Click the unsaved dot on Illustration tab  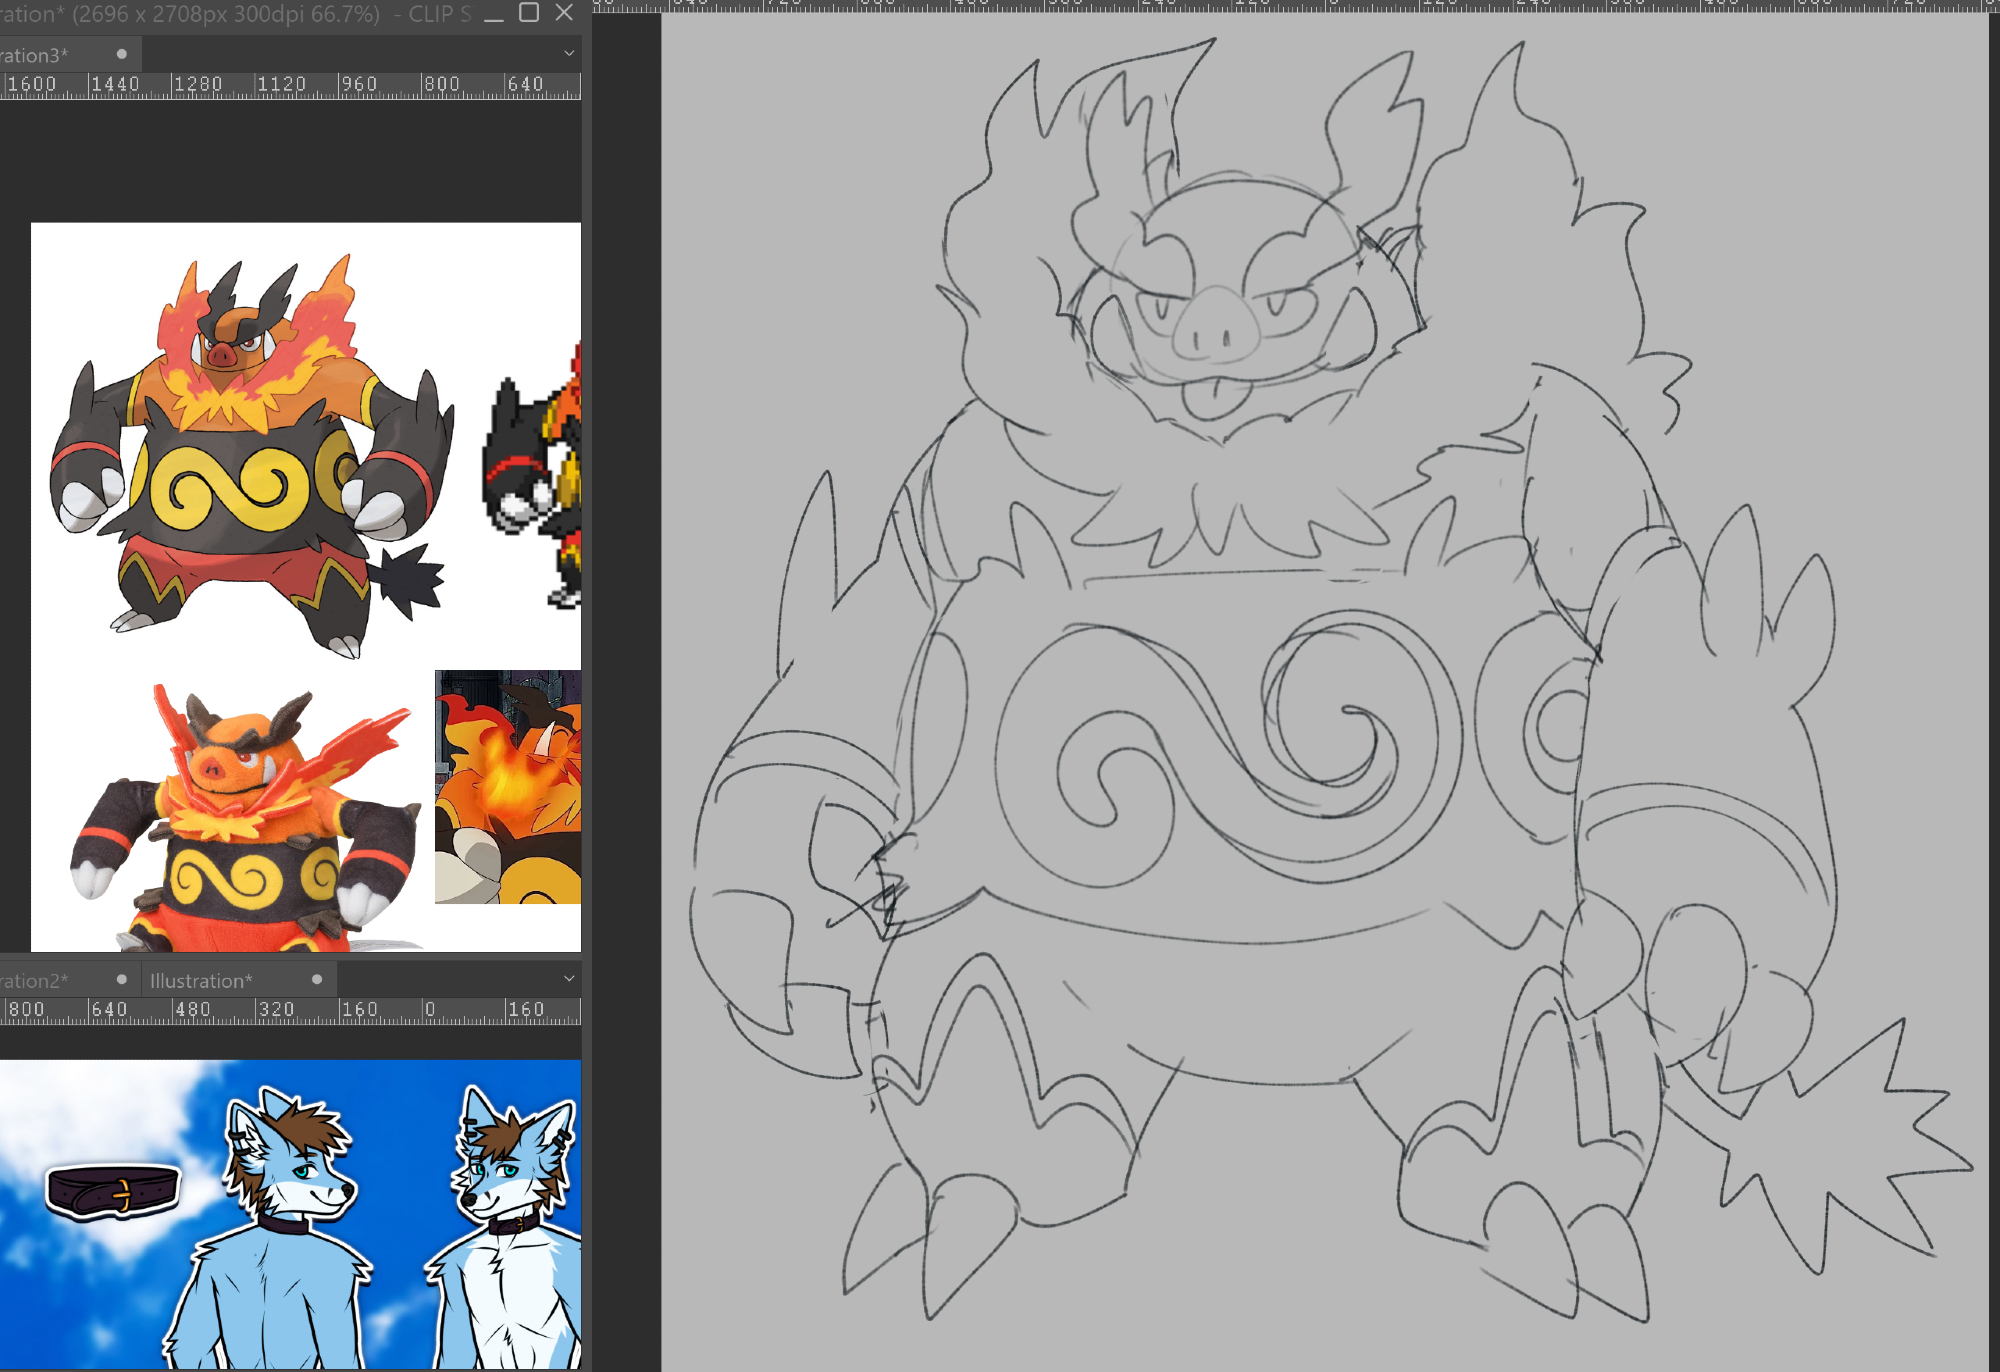click(x=317, y=980)
